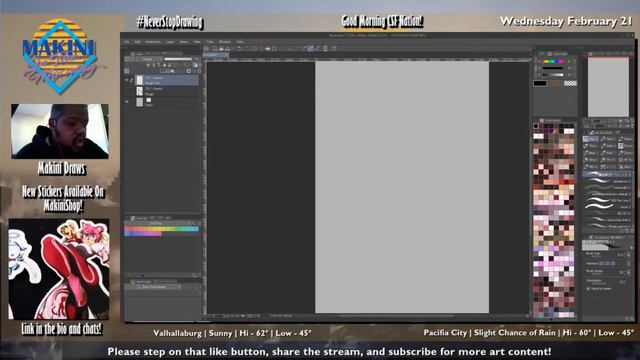Open the Animation menu
This screenshot has width=640, height=360.
[153, 42]
